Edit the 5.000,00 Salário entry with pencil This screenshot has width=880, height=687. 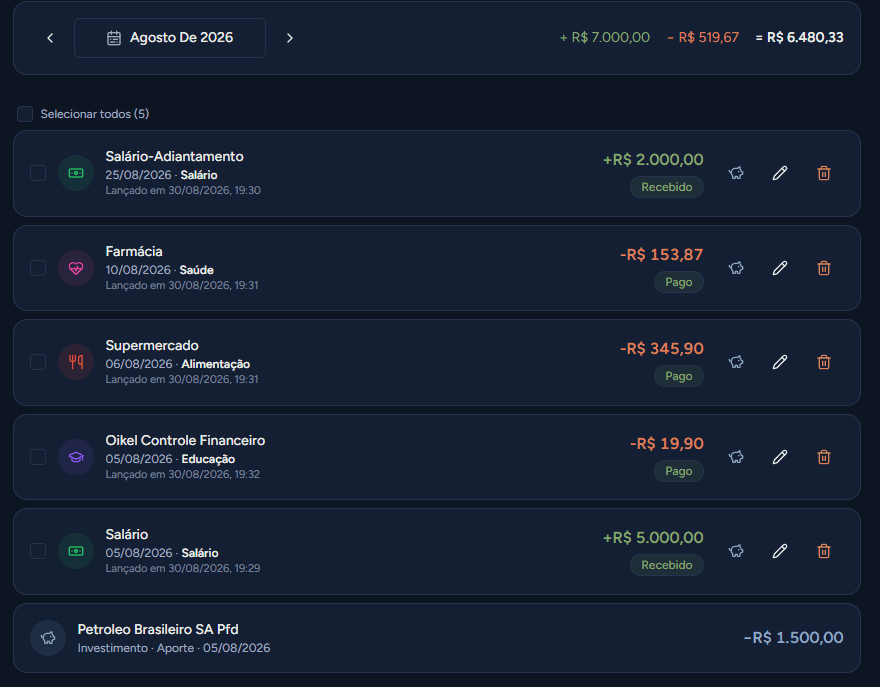780,551
